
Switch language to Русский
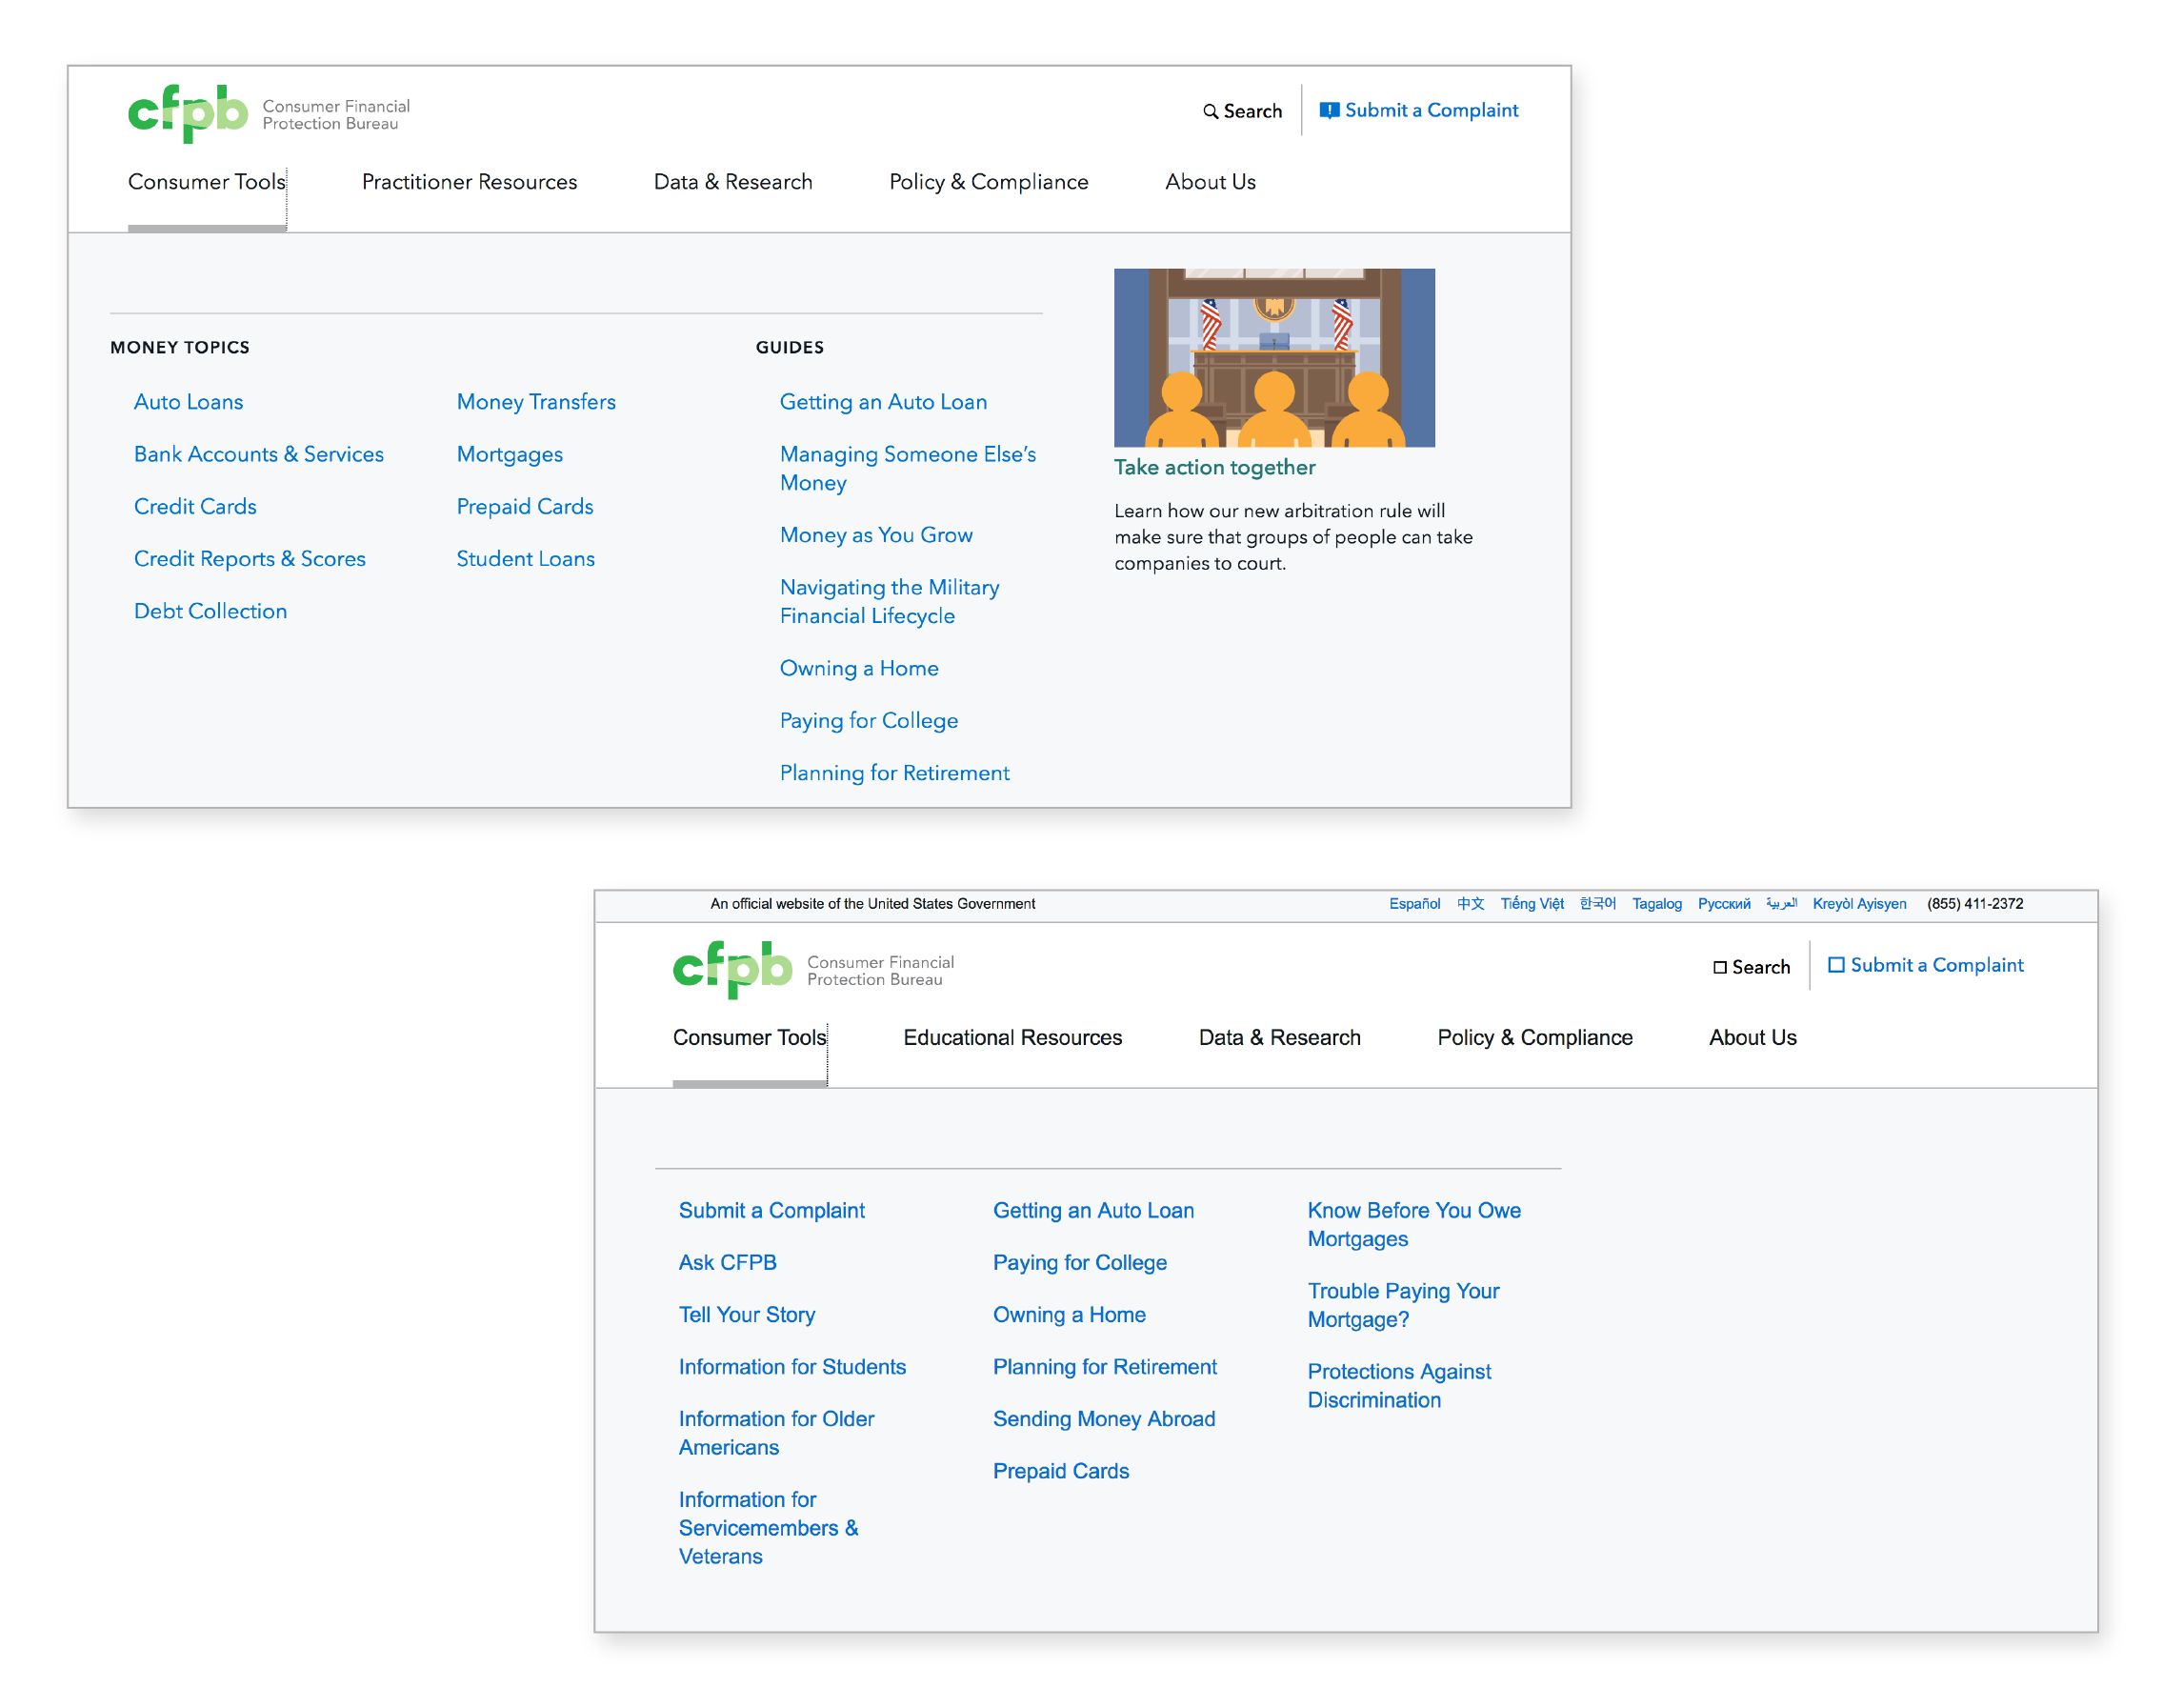point(1723,904)
